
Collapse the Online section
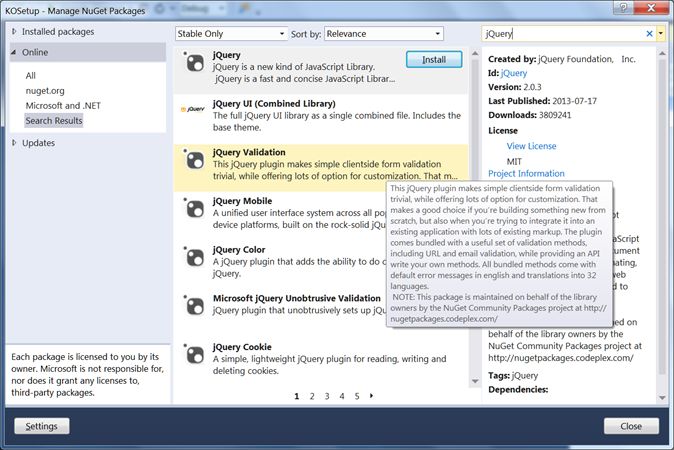14,52
